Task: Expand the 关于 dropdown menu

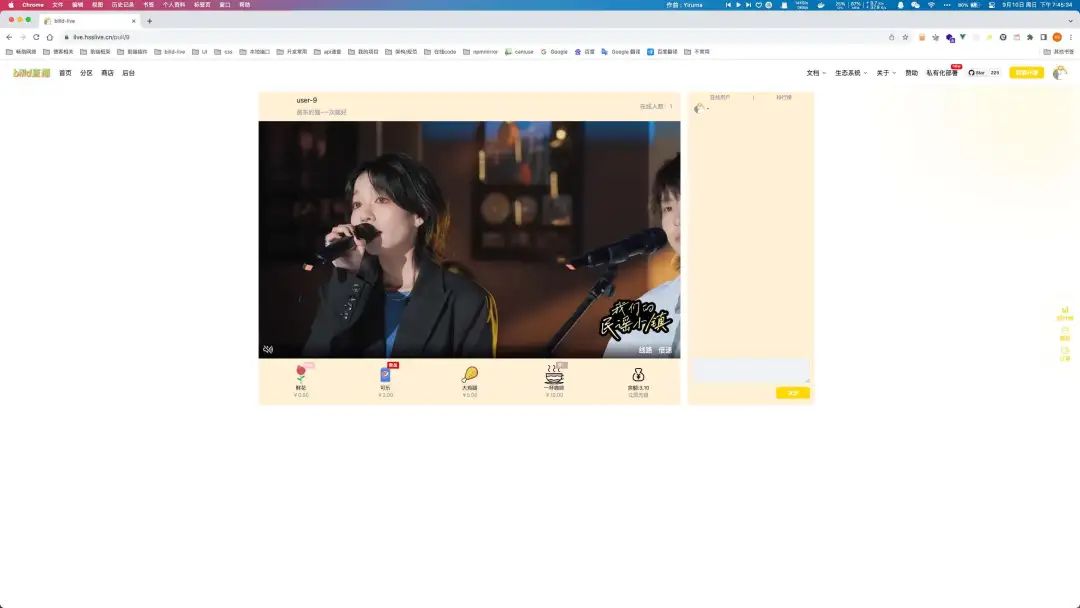Action: coord(886,73)
